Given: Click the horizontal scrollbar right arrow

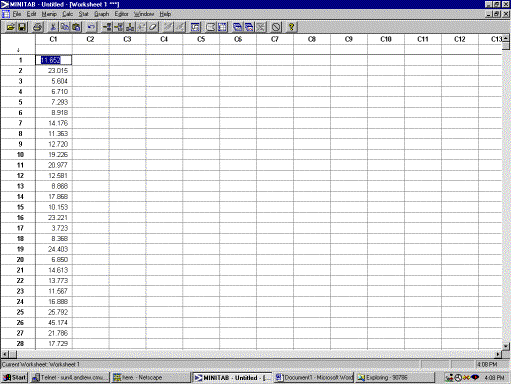Looking at the screenshot, I should pyautogui.click(x=498, y=354).
